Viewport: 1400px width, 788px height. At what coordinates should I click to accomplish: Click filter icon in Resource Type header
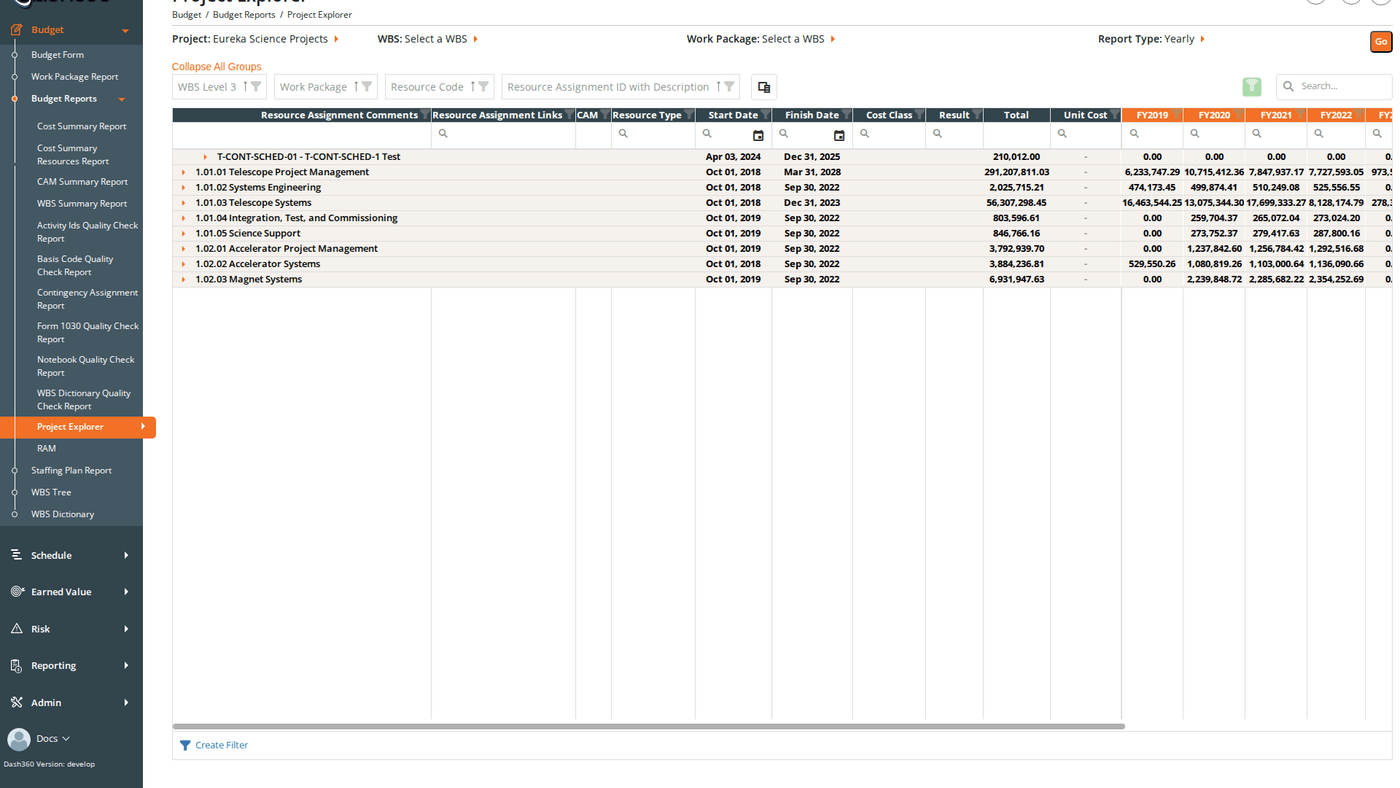[x=689, y=115]
